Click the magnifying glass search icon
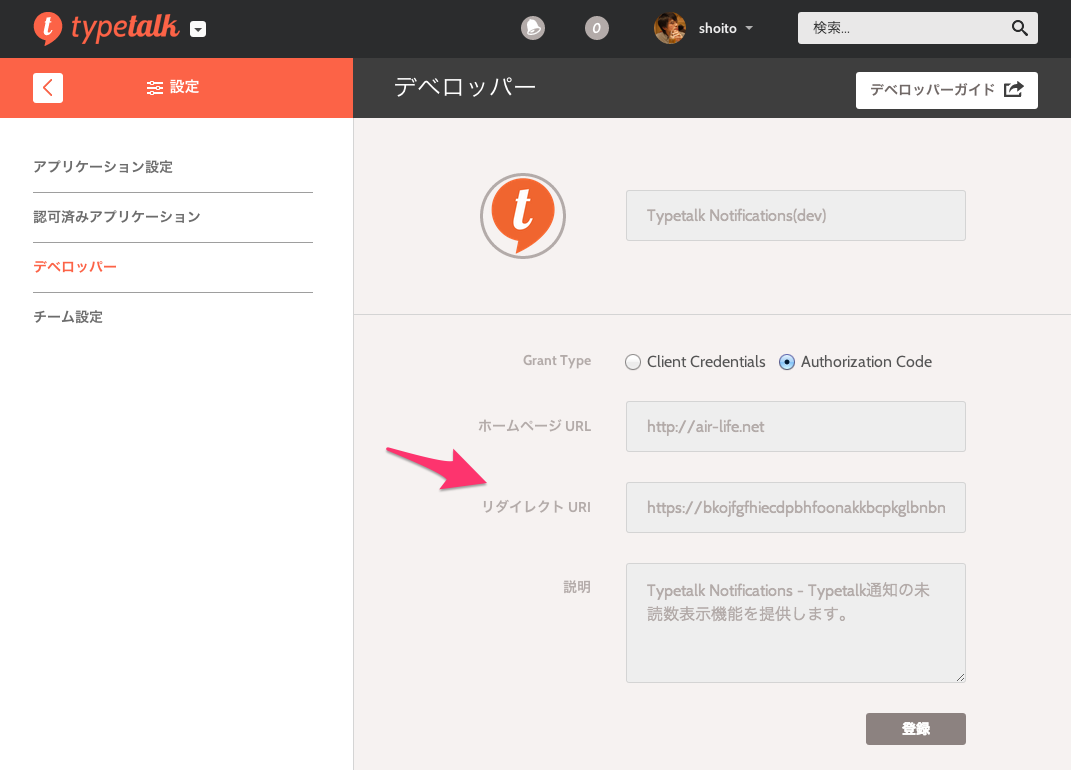 1019,28
